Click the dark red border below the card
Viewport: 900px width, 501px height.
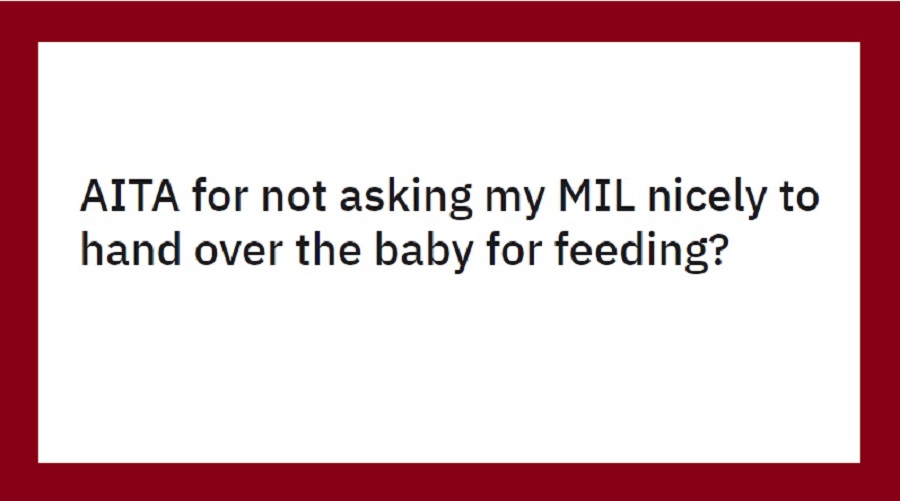(x=450, y=481)
